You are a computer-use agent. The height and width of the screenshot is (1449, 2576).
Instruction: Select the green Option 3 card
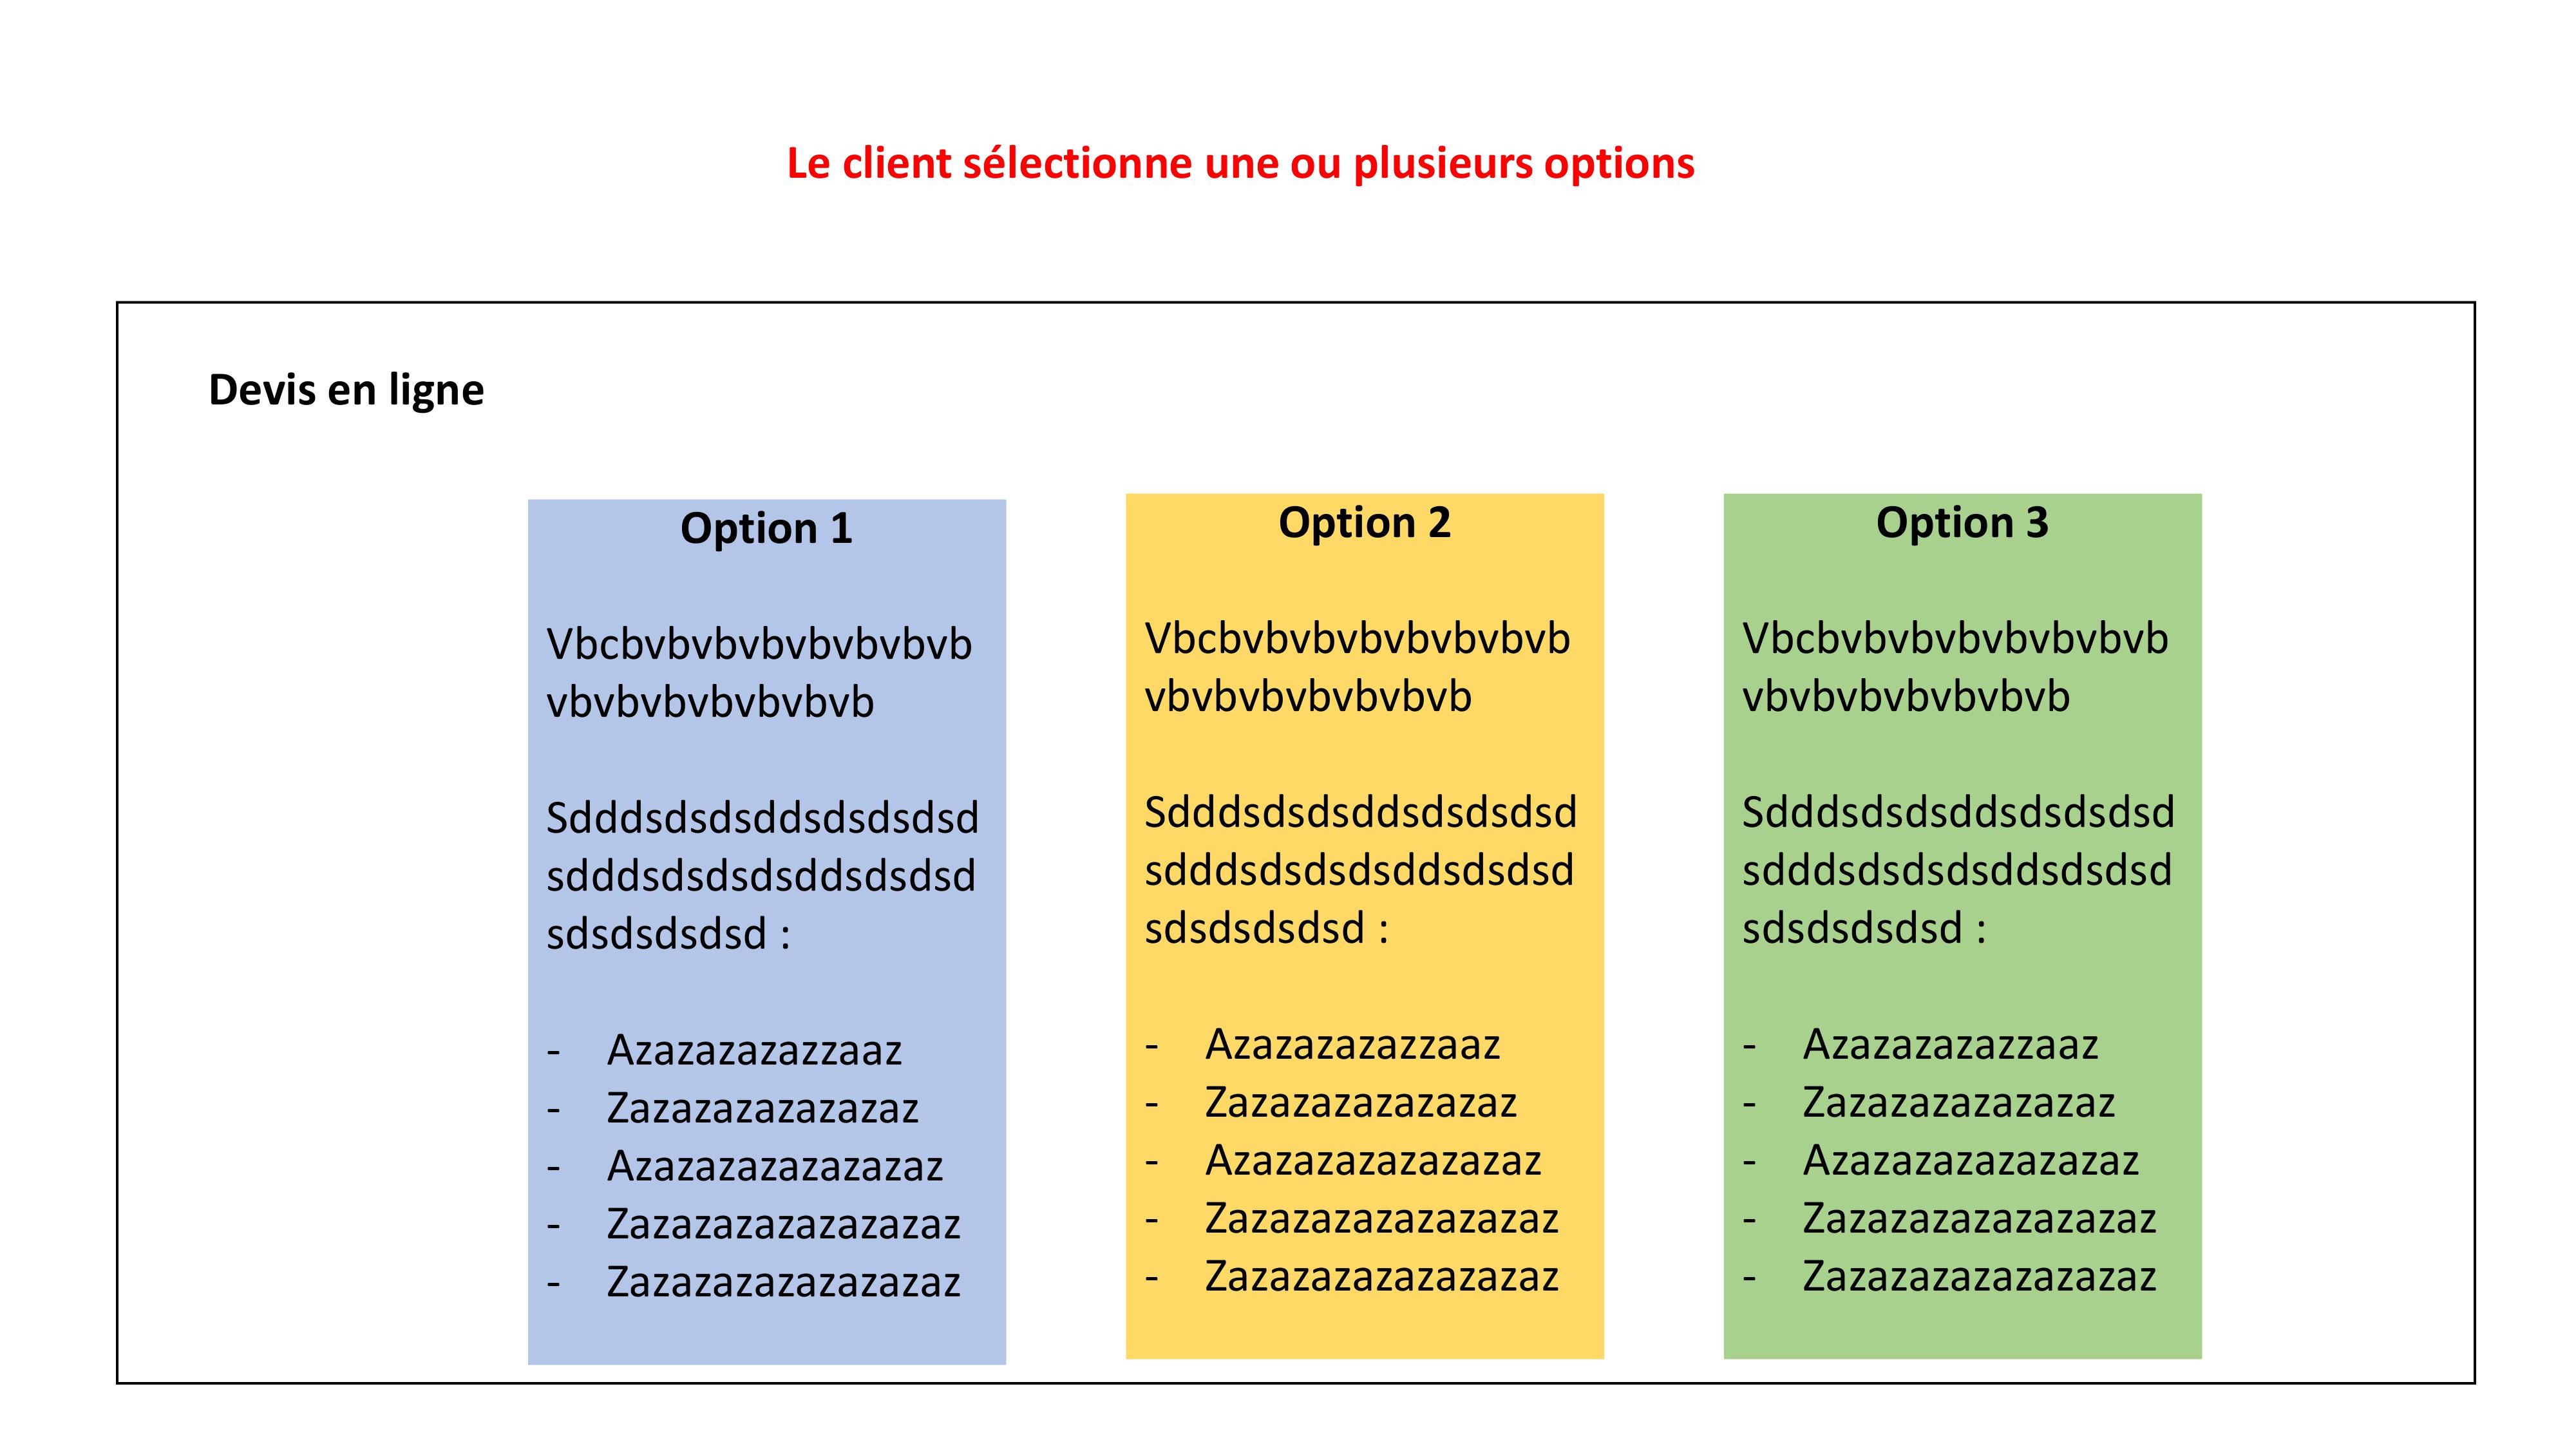click(1962, 925)
